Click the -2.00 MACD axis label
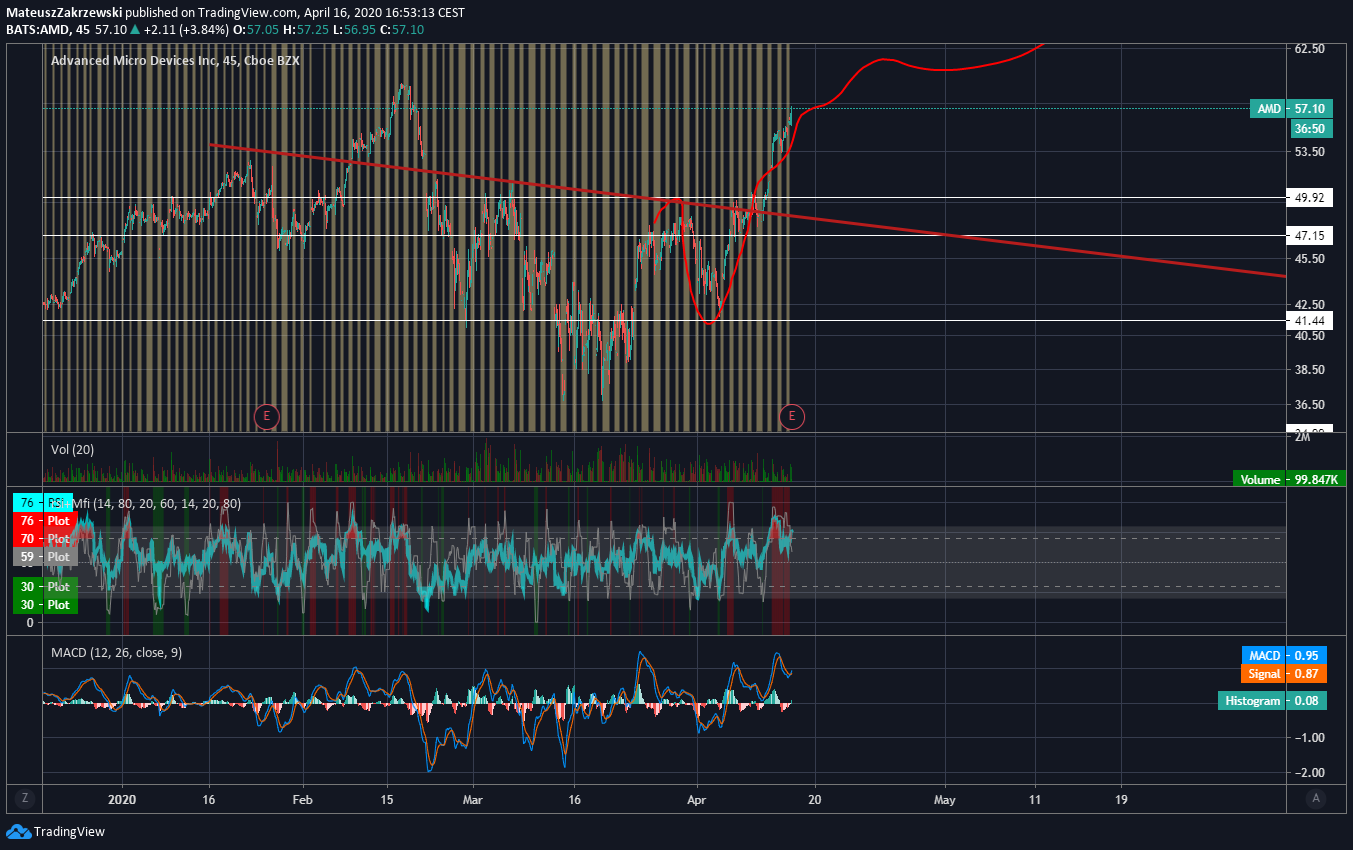This screenshot has height=850, width=1353. pos(1308,773)
